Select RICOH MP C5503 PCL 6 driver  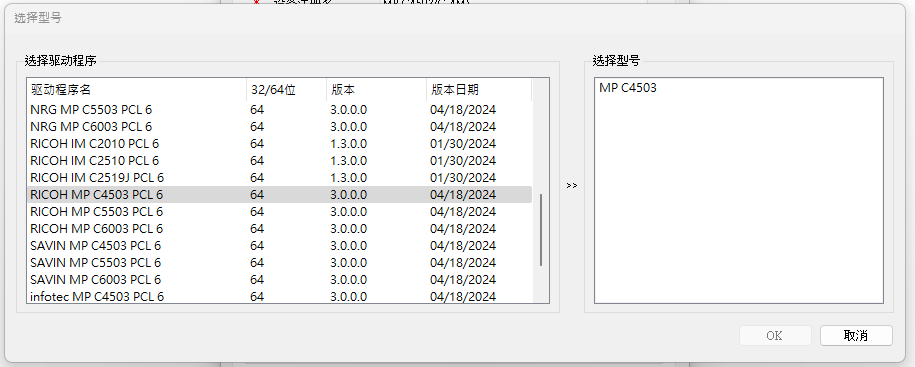pyautogui.click(x=279, y=211)
